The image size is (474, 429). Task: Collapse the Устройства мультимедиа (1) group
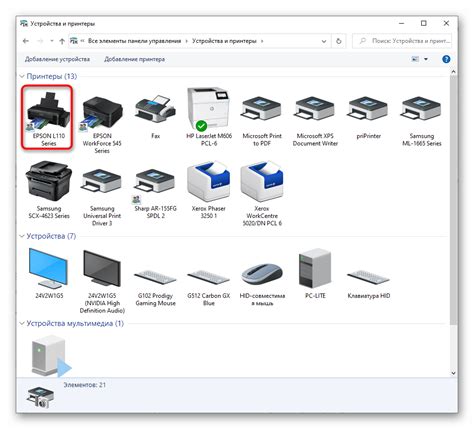pos(22,323)
